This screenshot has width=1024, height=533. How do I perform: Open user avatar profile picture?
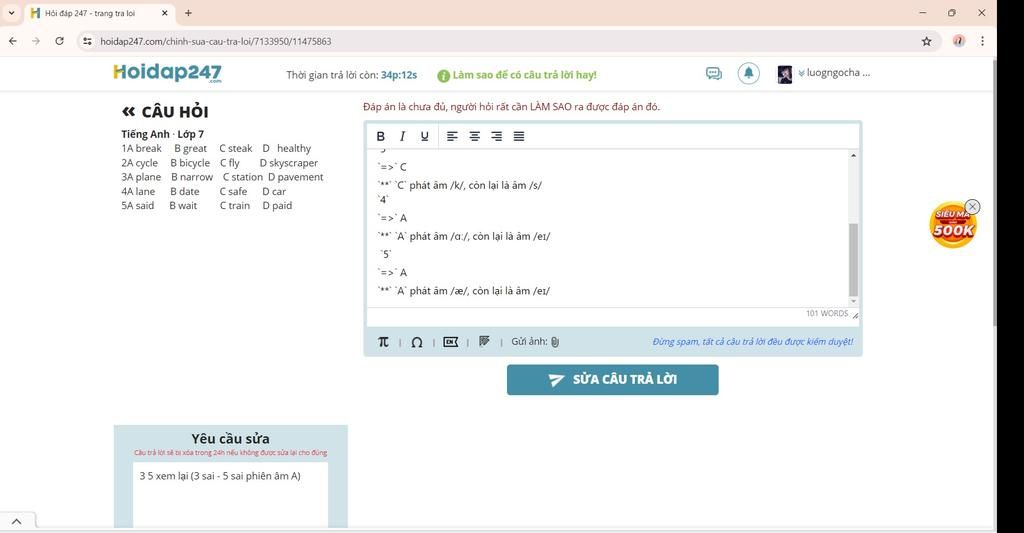click(784, 74)
